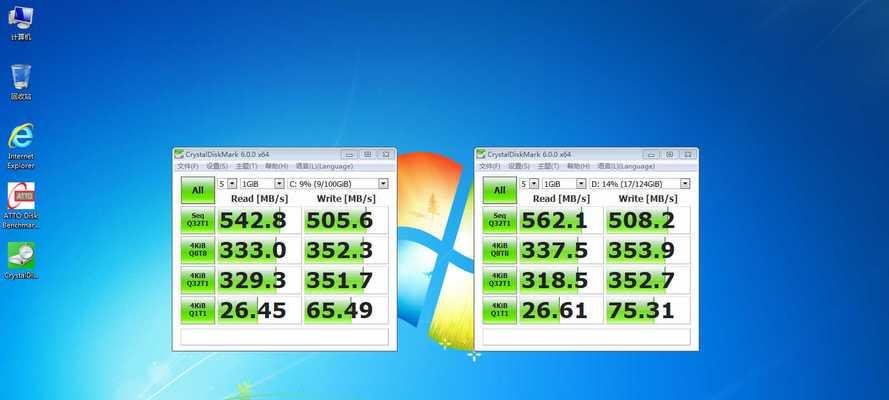This screenshot has height=400, width=889.
Task: Open 帮助(H) menu in the C: drive window
Action: (x=277, y=167)
